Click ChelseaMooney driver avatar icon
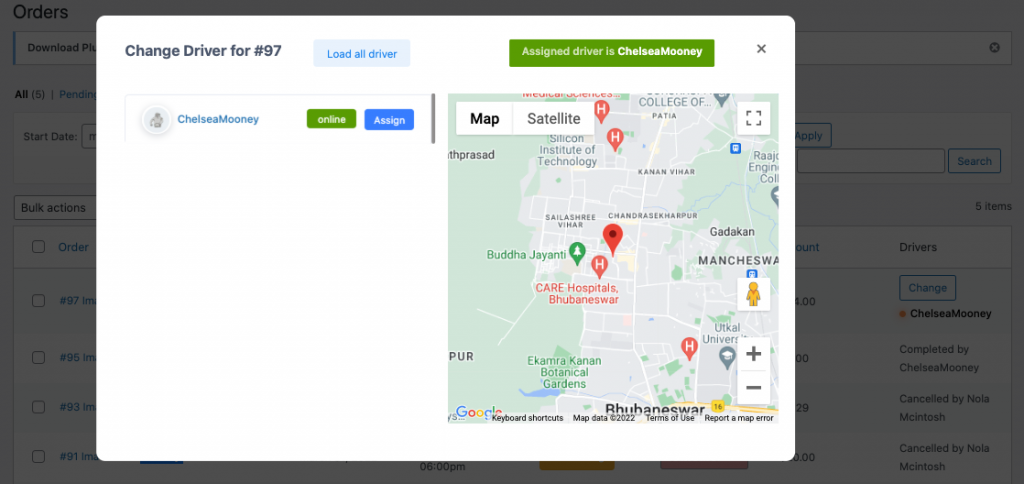 tap(156, 120)
